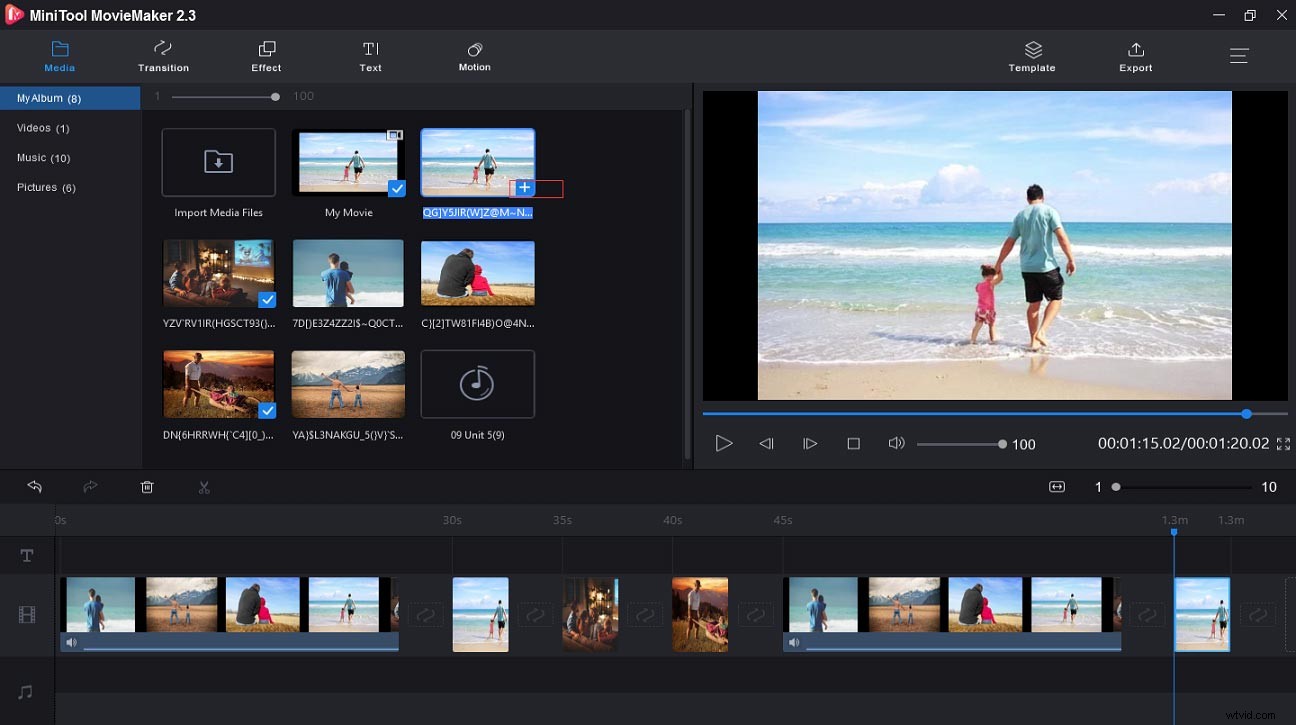The width and height of the screenshot is (1296, 725).
Task: Switch to the Transition tab
Action: pos(163,56)
